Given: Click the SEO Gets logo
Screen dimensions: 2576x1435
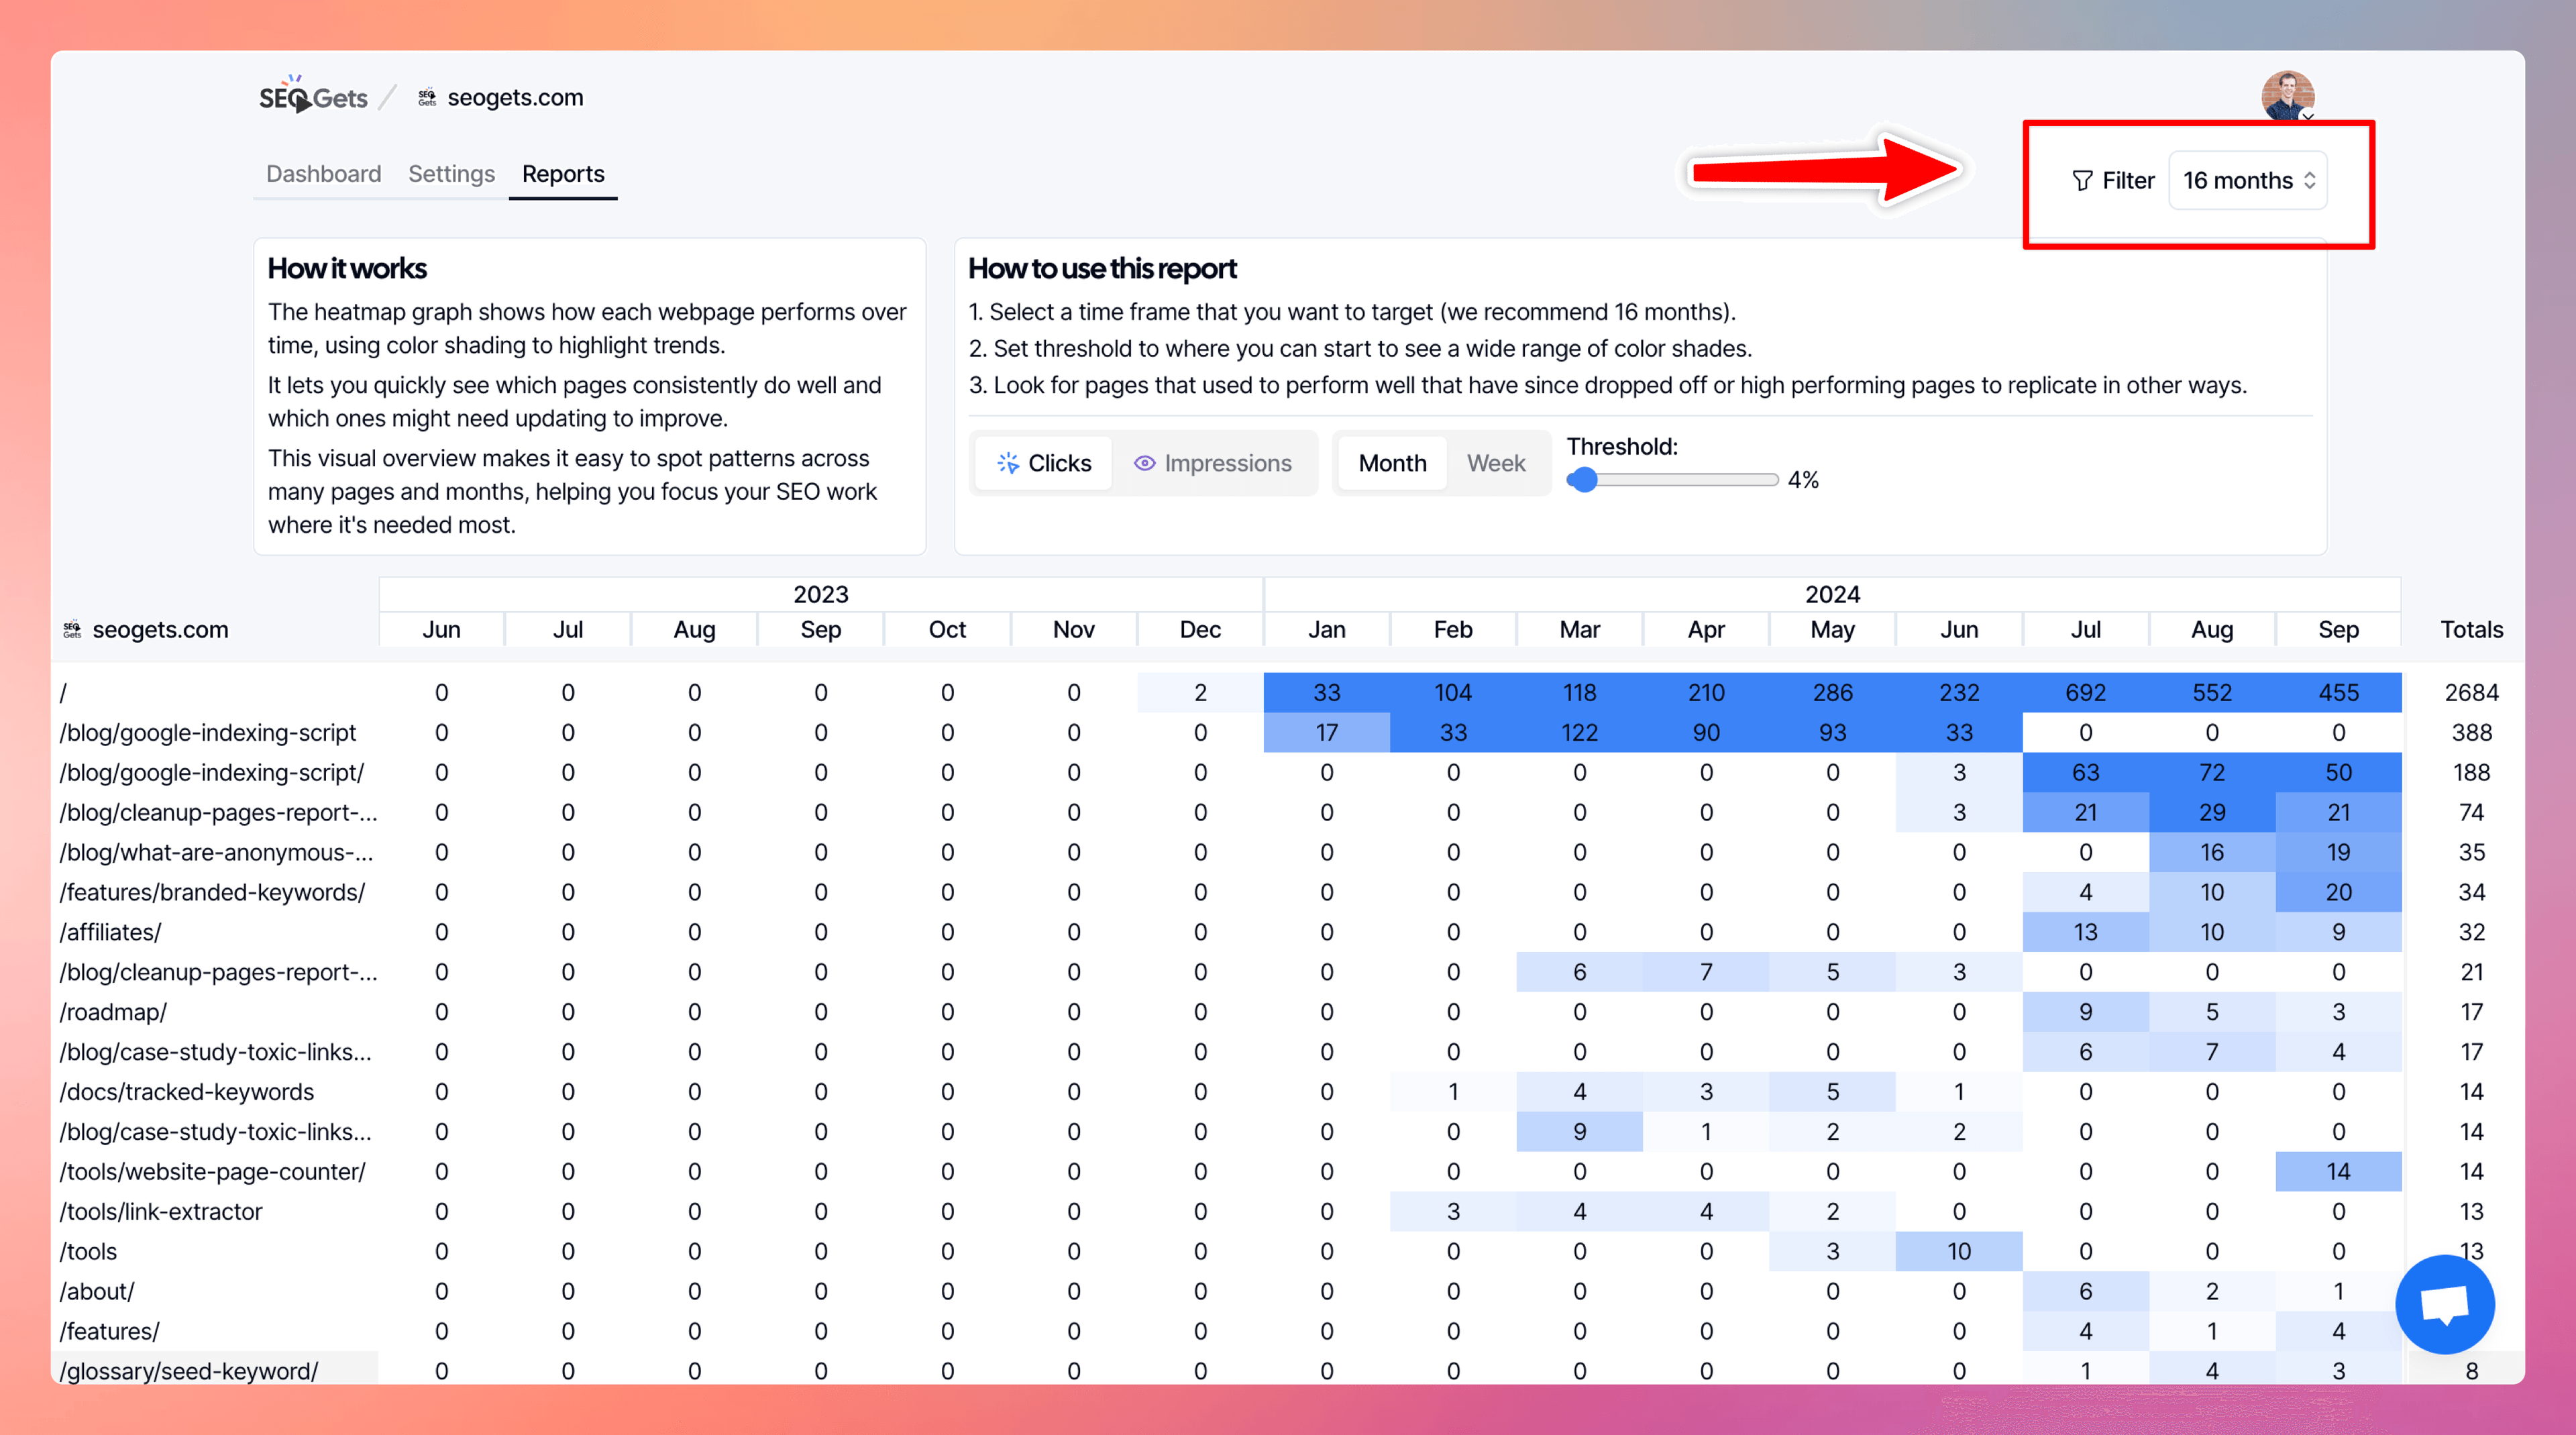Looking at the screenshot, I should click(313, 96).
